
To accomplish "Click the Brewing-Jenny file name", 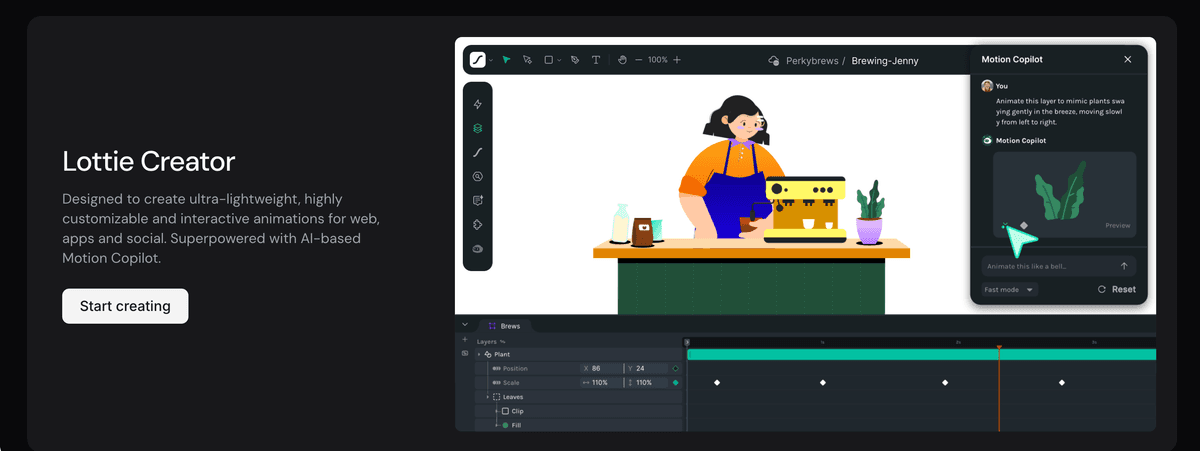I will pos(884,61).
